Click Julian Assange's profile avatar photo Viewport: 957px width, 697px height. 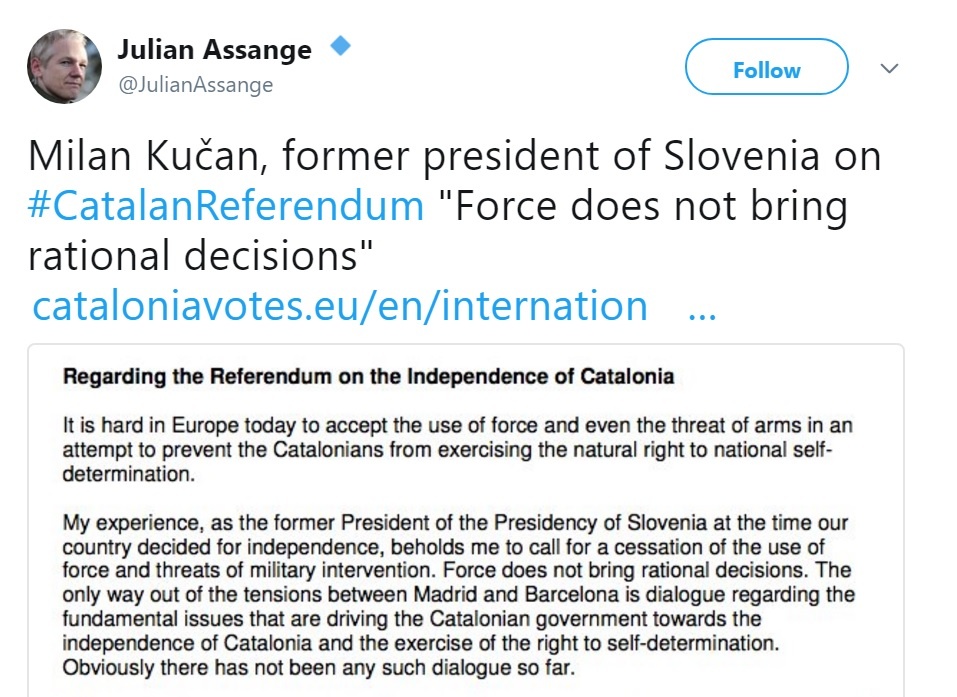pos(64,66)
